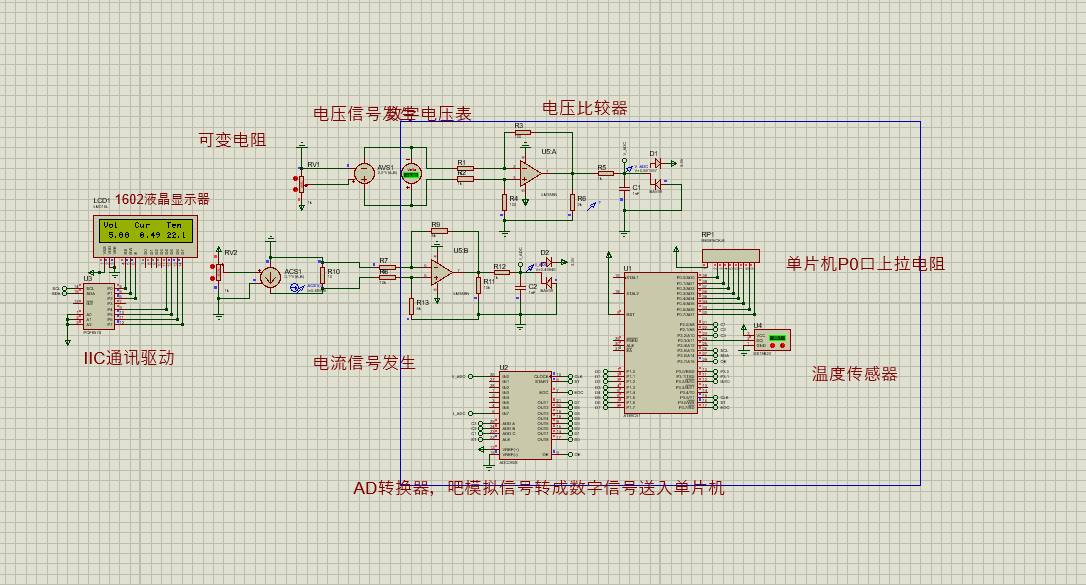This screenshot has width=1086, height=585.
Task: Click the ground symbol below capacitor C2
Action: (520, 326)
